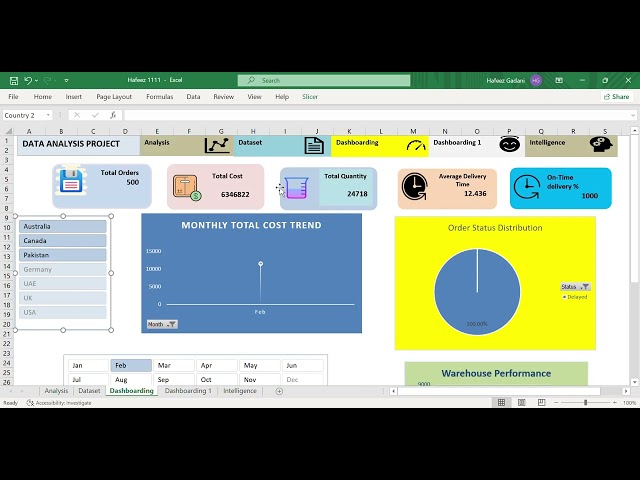Click the Search box in title bar
The image size is (640, 480).
point(324,80)
